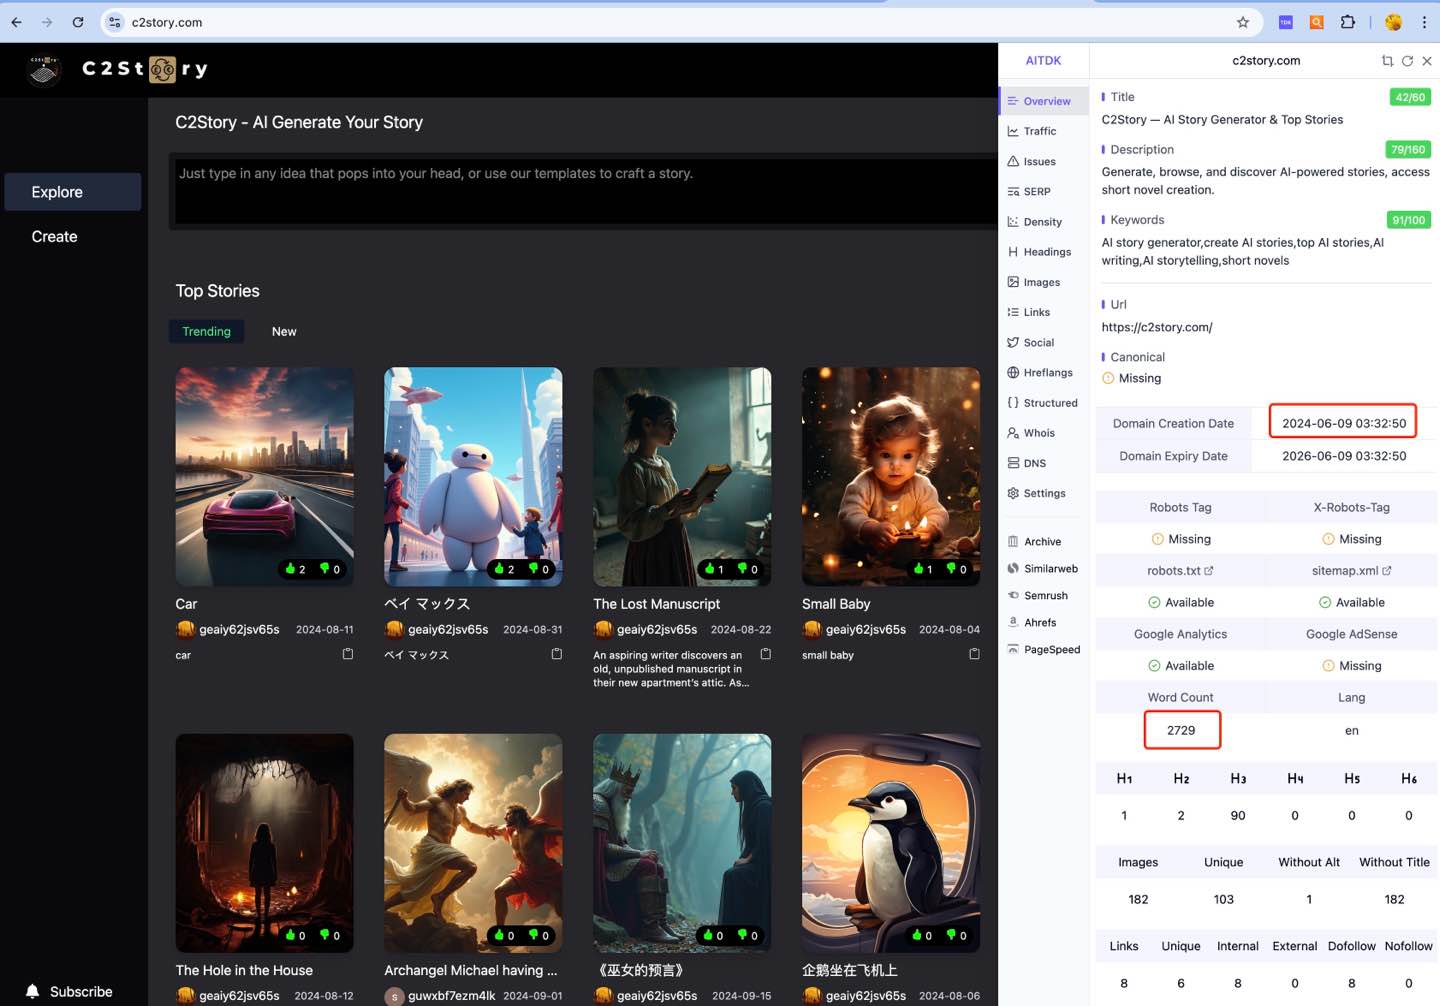Select the SERP section

[1039, 191]
